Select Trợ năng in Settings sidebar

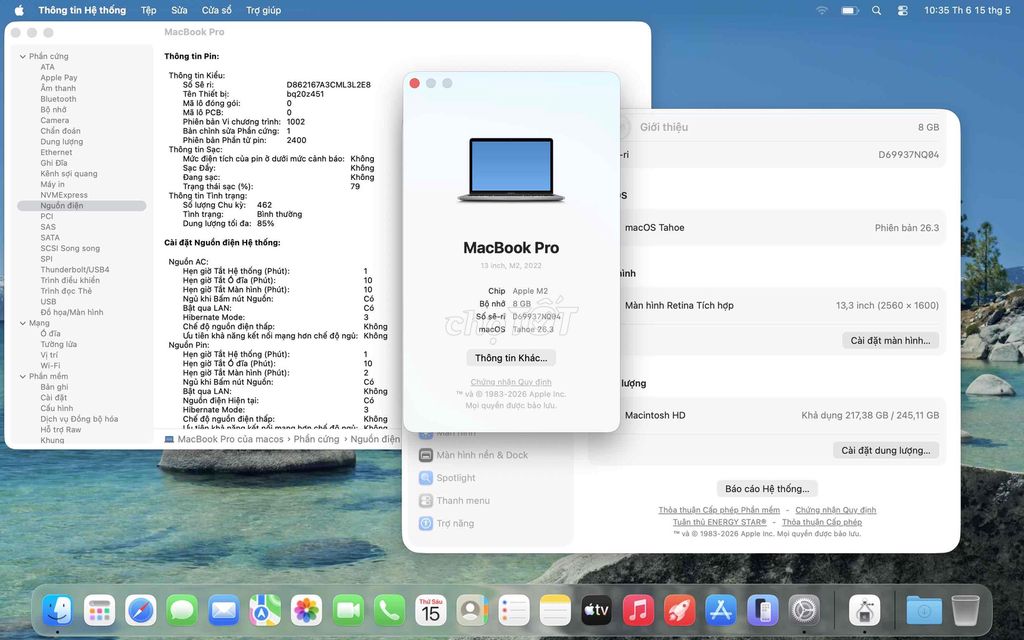coord(455,523)
